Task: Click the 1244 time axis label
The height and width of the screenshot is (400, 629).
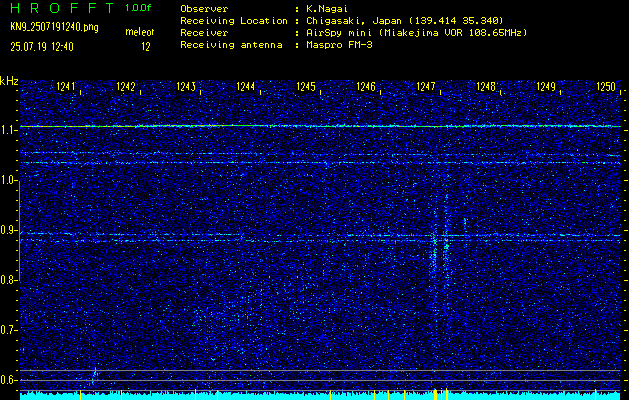Action: [246, 86]
